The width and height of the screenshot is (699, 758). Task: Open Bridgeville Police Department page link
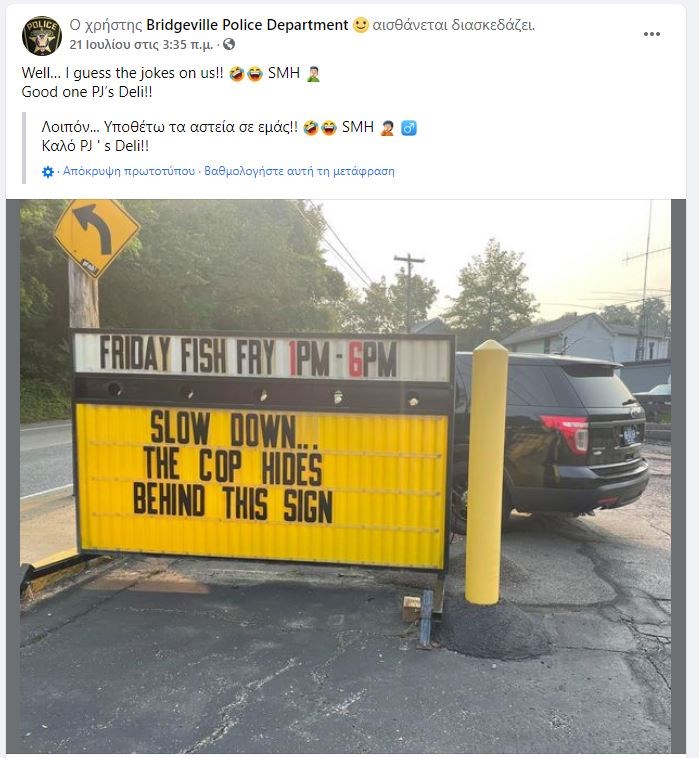247,25
